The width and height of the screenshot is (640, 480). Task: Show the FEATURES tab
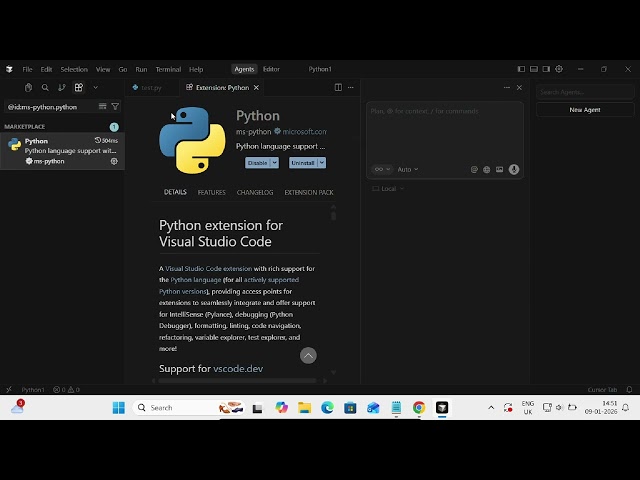pos(211,192)
